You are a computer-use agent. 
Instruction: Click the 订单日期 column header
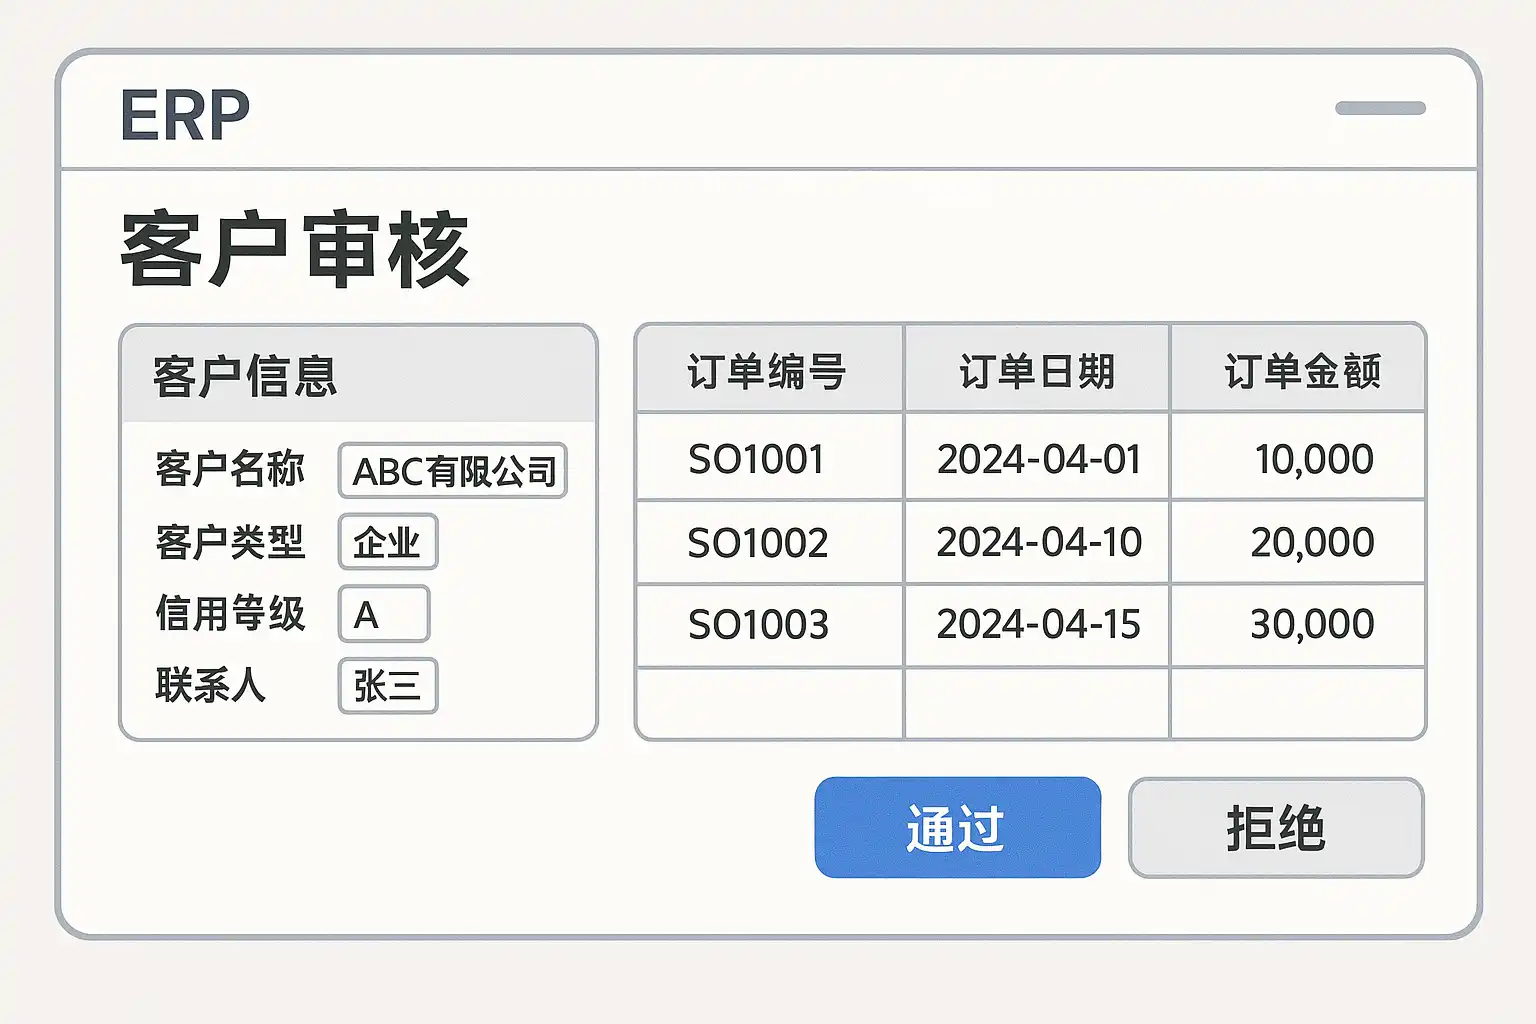(1037, 371)
